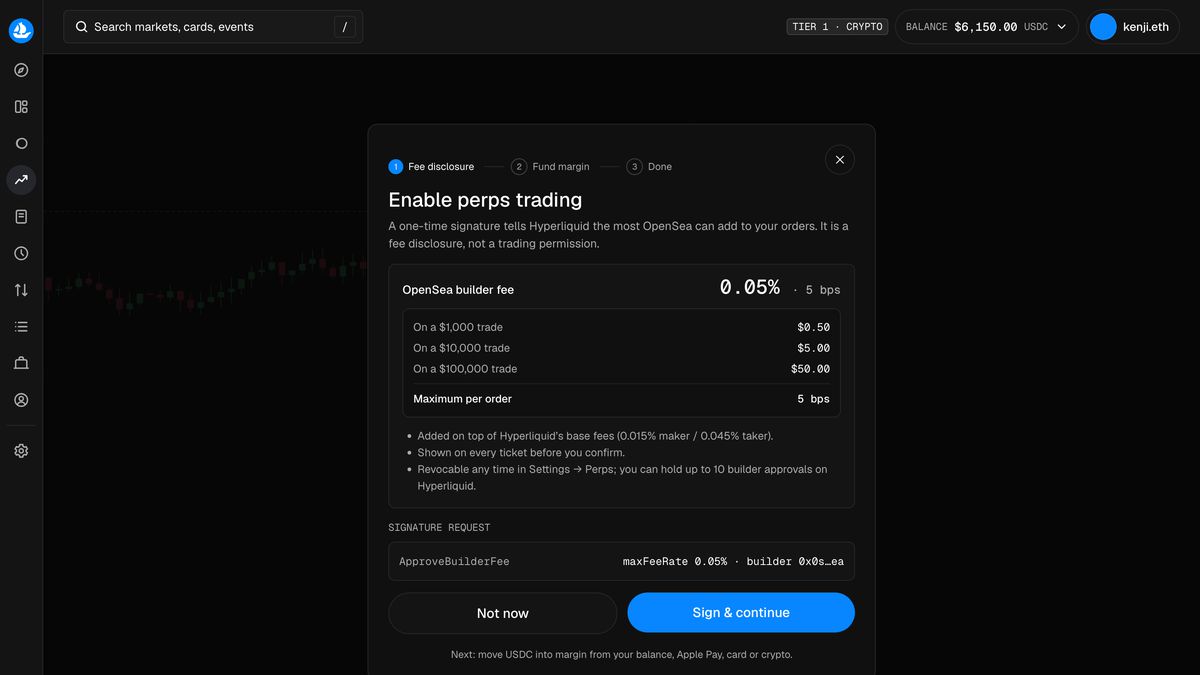1200x675 pixels.
Task: Click the Not now button
Action: coord(503,613)
